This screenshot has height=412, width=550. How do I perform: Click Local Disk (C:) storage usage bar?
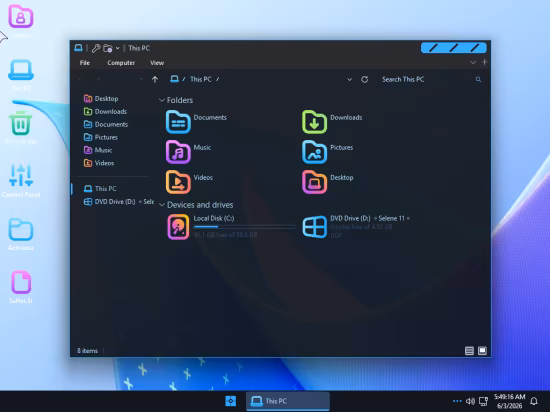(x=244, y=227)
